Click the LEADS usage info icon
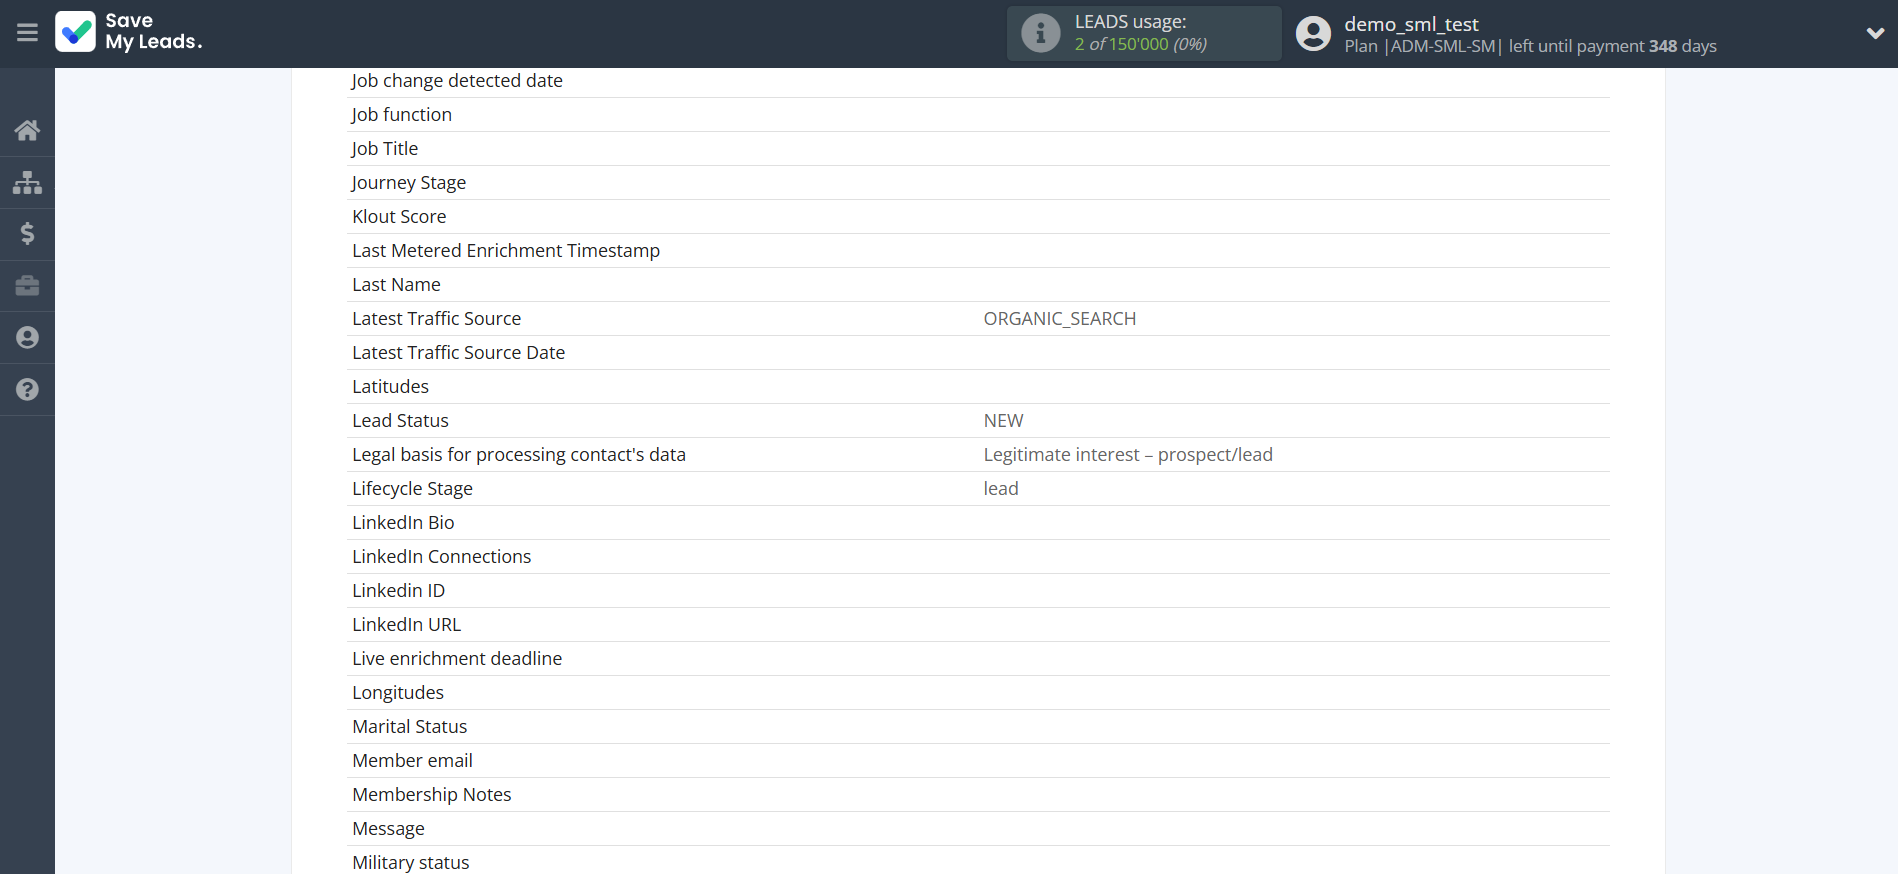This screenshot has width=1898, height=874. (1040, 33)
